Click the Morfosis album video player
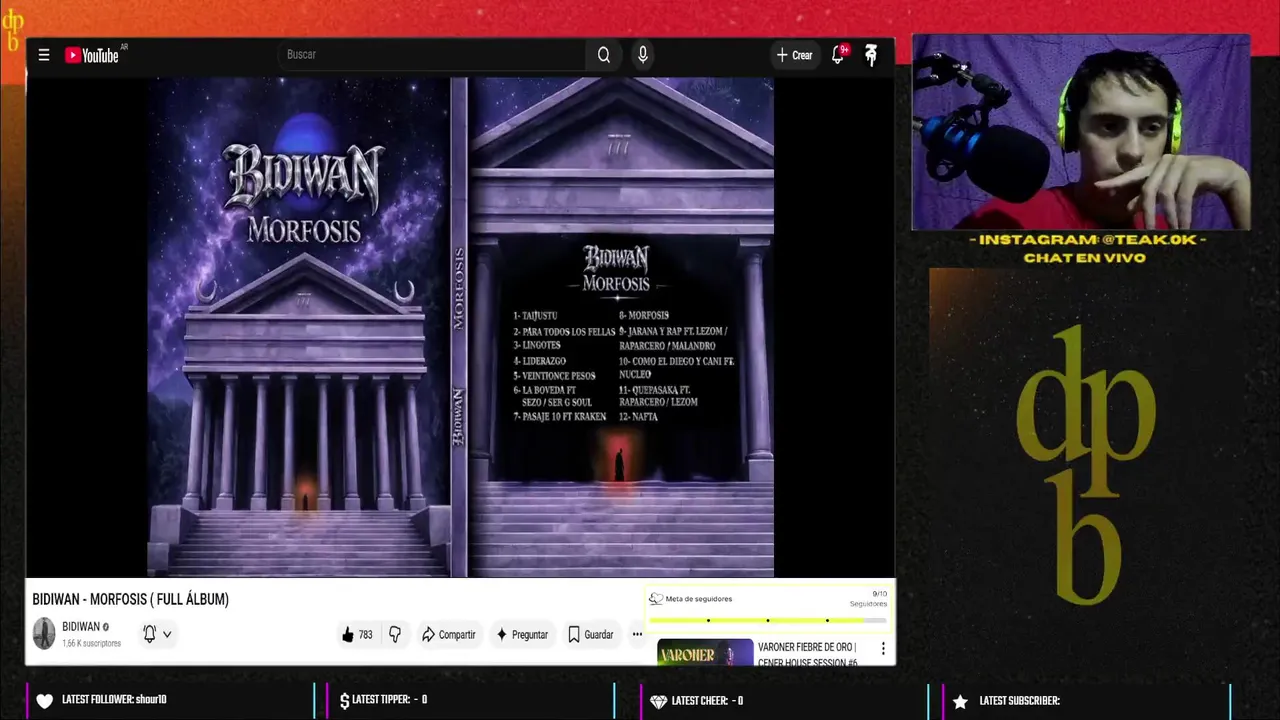The height and width of the screenshot is (720, 1280). click(460, 327)
